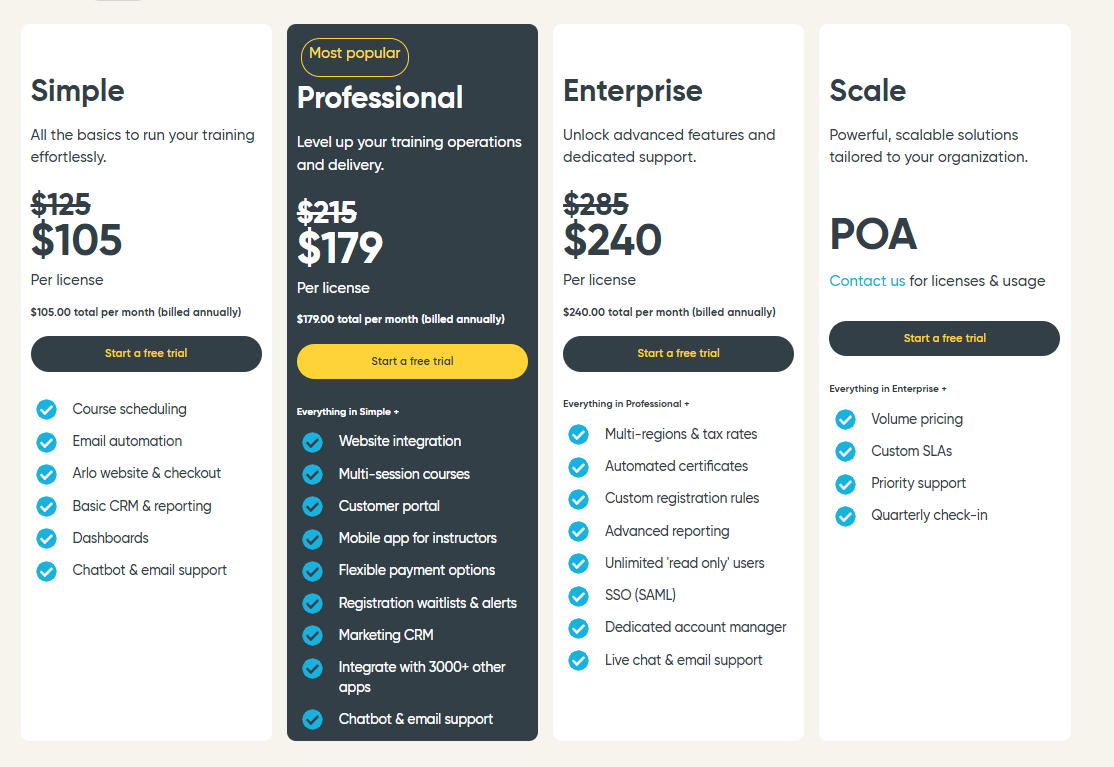1114x767 pixels.
Task: Start a free trial for Enterprise plan
Action: (x=678, y=353)
